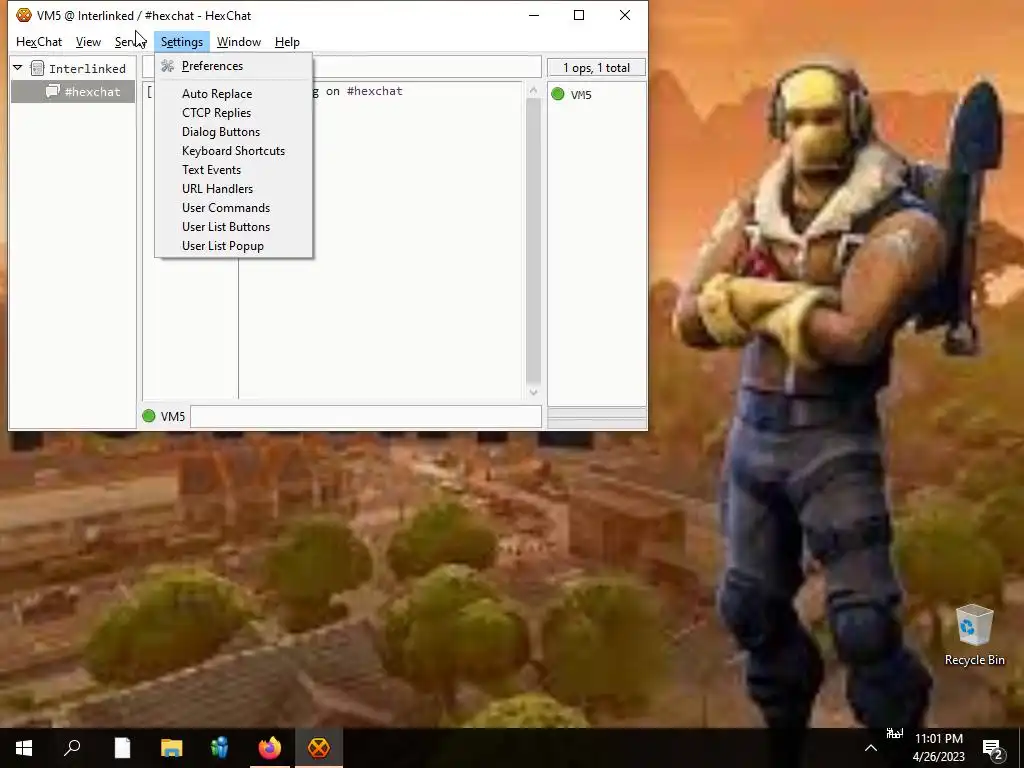Open the blank document taskbar icon
The height and width of the screenshot is (768, 1024).
(x=122, y=748)
